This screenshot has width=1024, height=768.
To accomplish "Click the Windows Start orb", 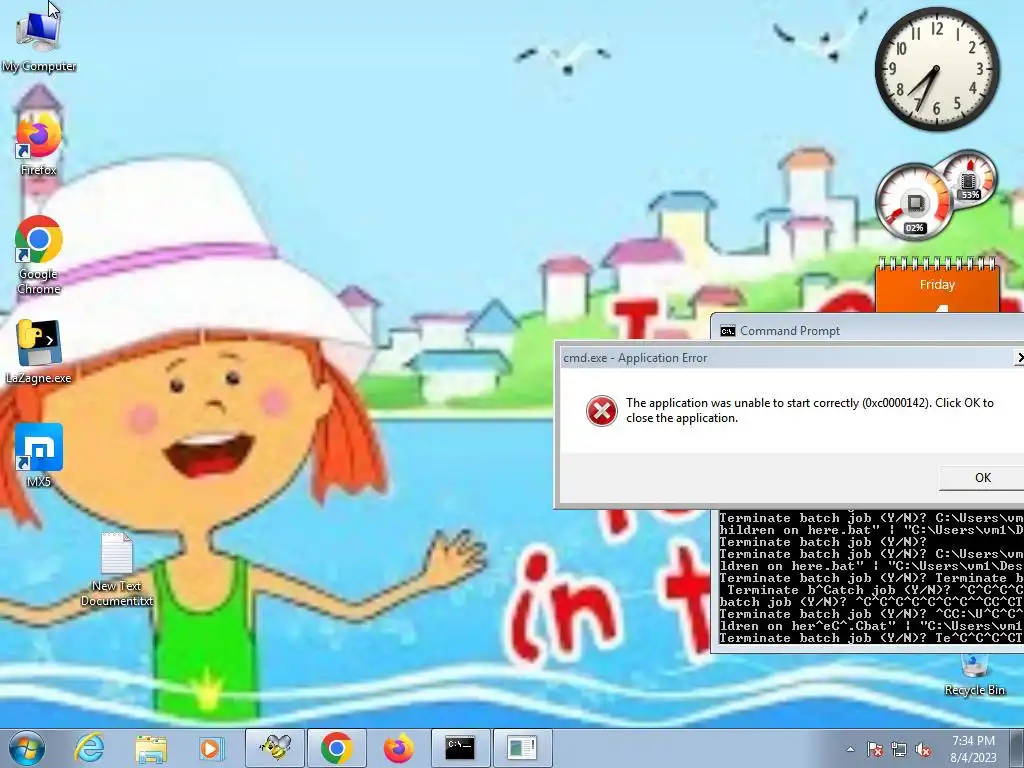I will click(27, 748).
